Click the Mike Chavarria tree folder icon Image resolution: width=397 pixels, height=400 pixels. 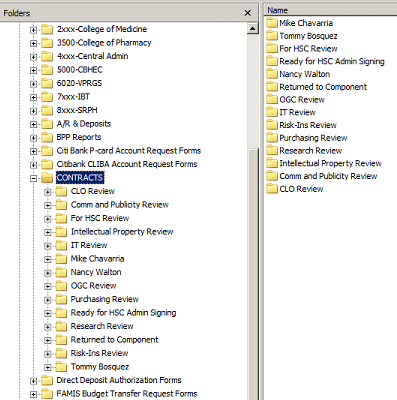click(61, 259)
